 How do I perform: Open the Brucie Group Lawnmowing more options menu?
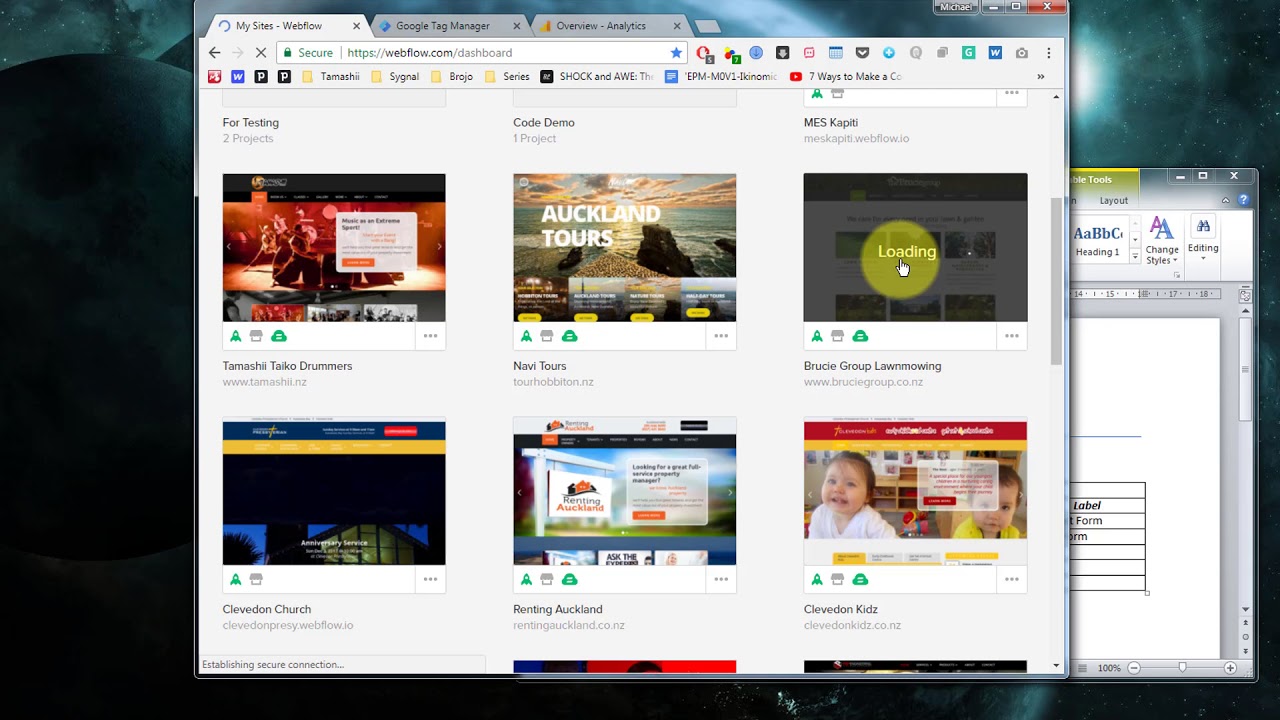[x=1012, y=336]
